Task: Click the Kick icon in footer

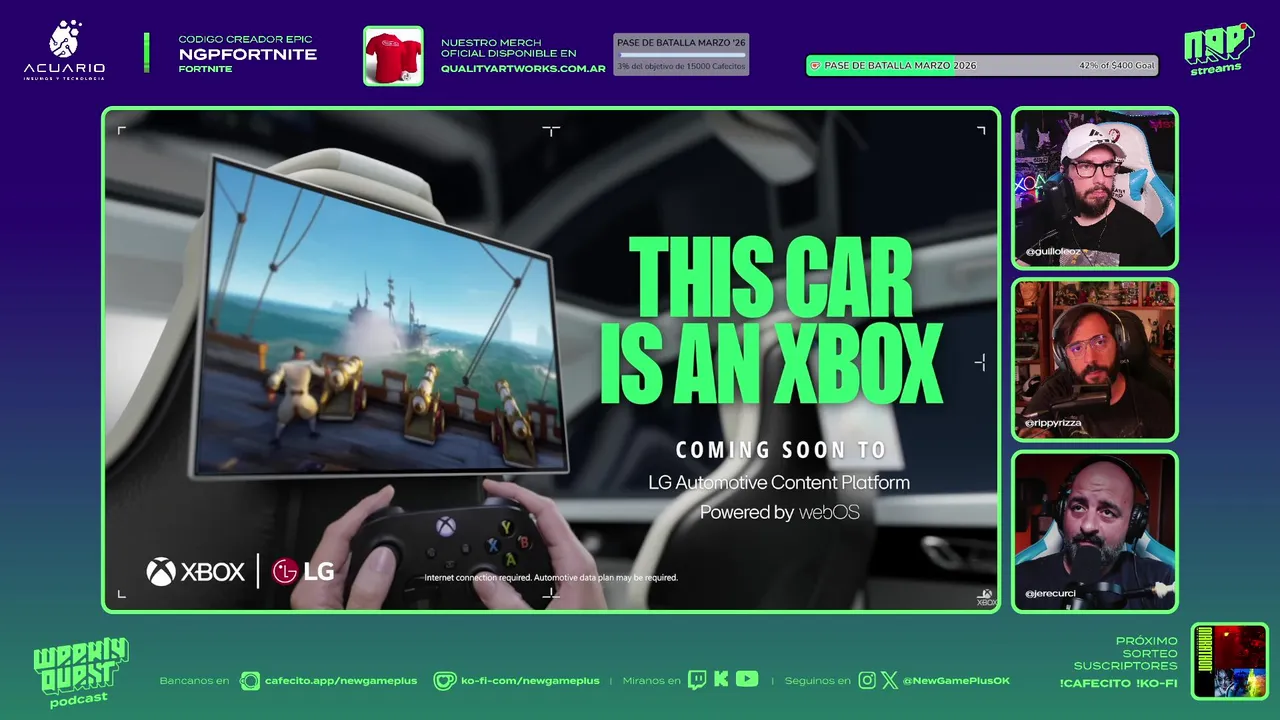Action: tap(721, 680)
